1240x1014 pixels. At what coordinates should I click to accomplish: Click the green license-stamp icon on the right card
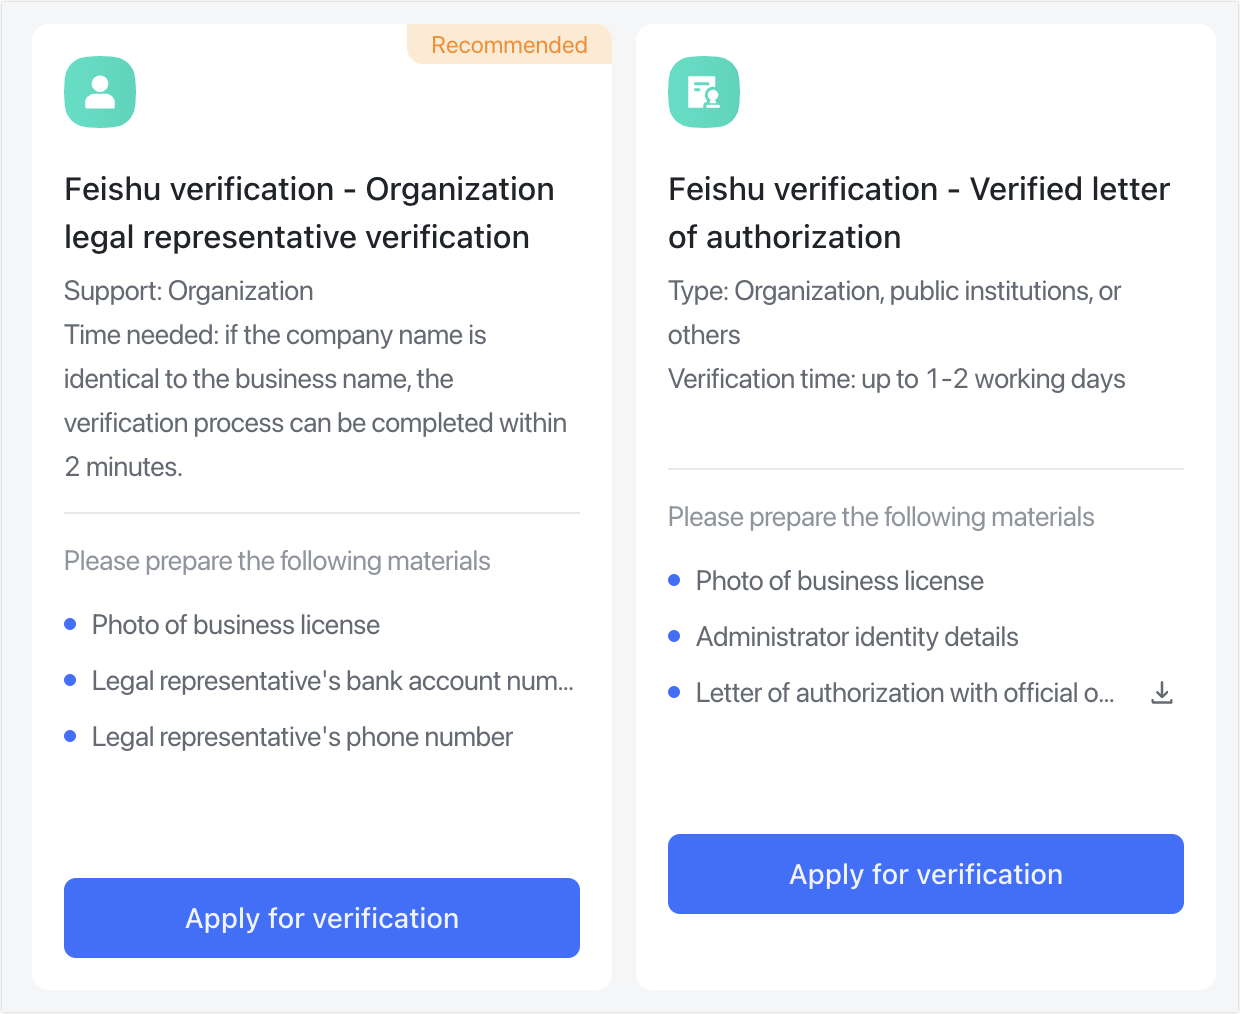pos(703,91)
